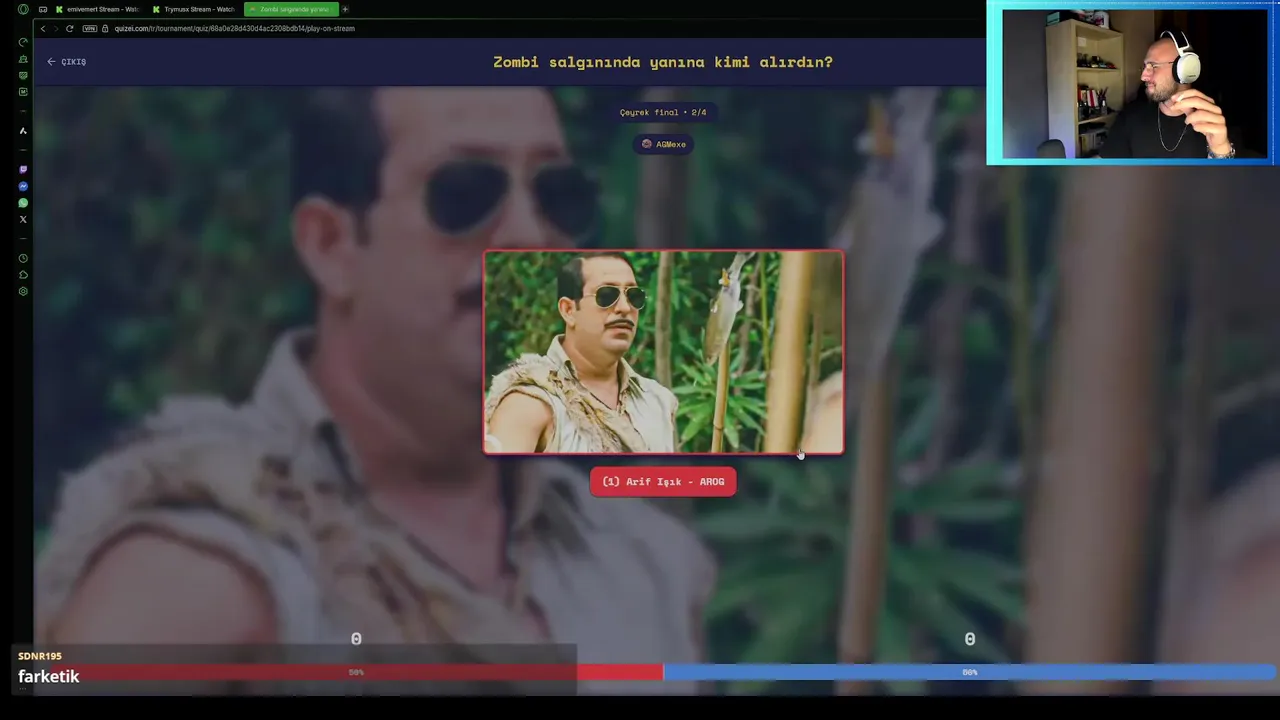1280x720 pixels.
Task: Select the active Zombi salgınında quiz tab
Action: [290, 9]
